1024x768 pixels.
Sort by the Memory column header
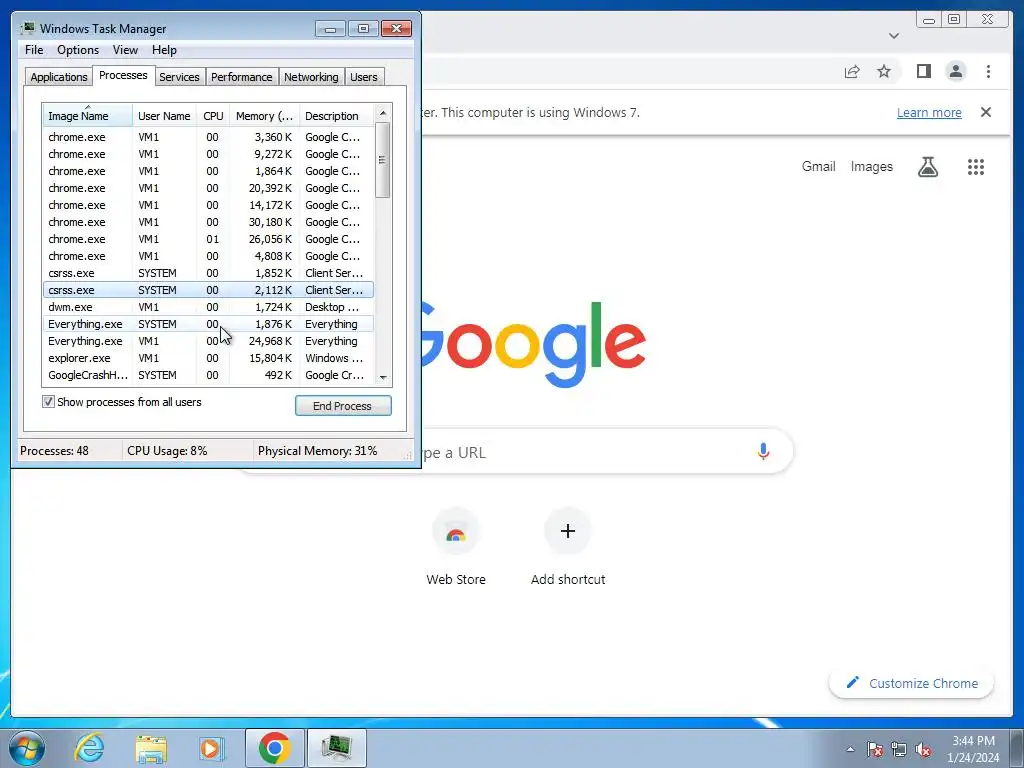pos(264,116)
